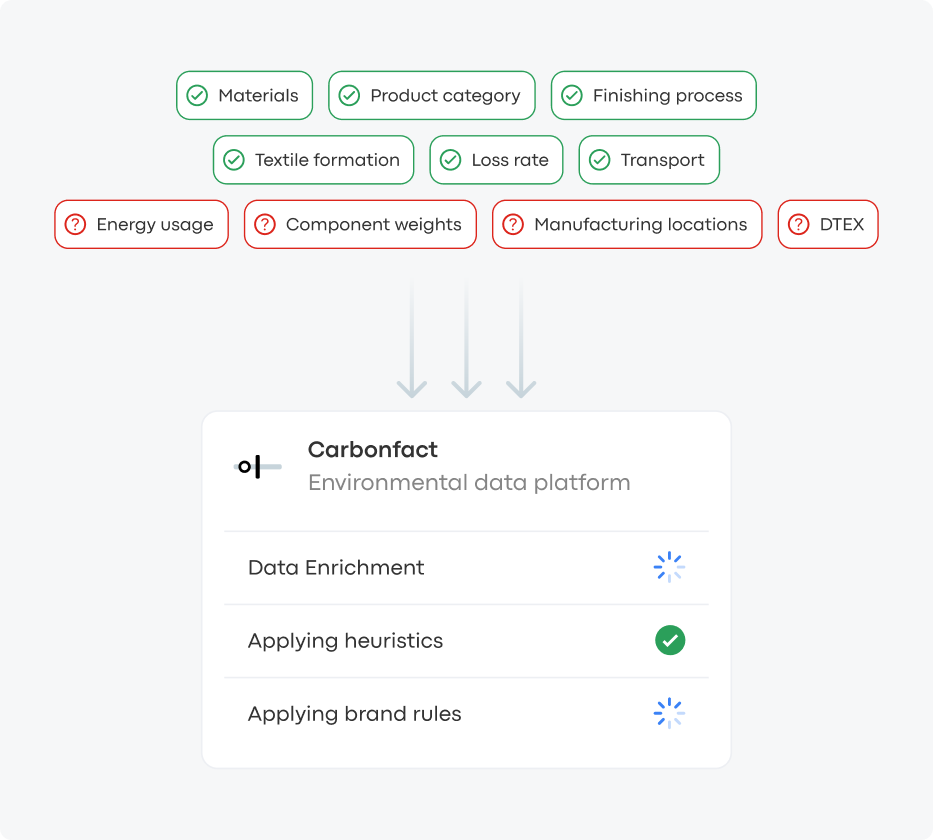
Task: Click the Environmental data platform subtitle
Action: coord(469,482)
